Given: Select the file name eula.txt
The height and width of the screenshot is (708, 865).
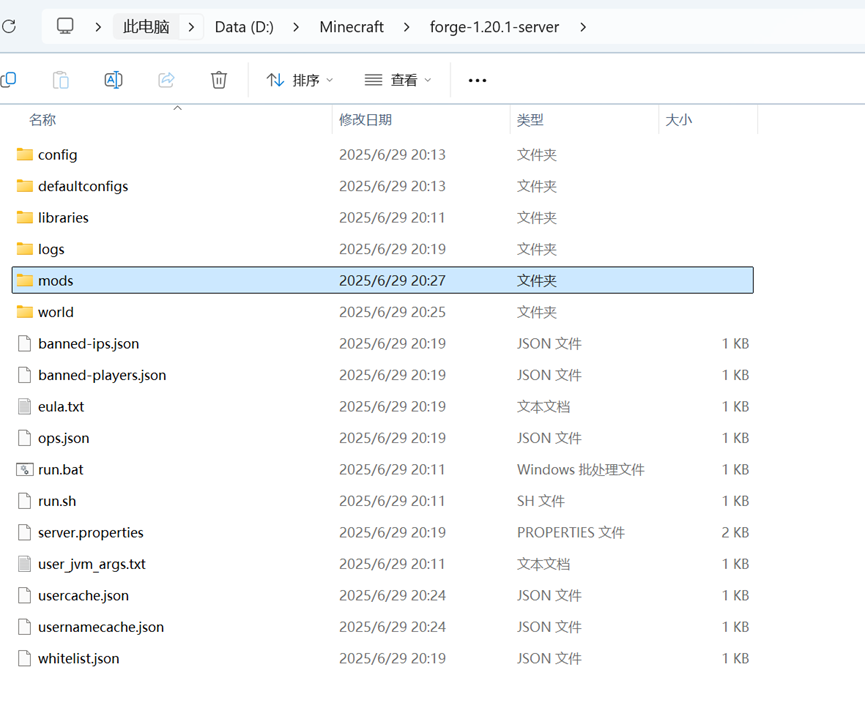Looking at the screenshot, I should (61, 407).
